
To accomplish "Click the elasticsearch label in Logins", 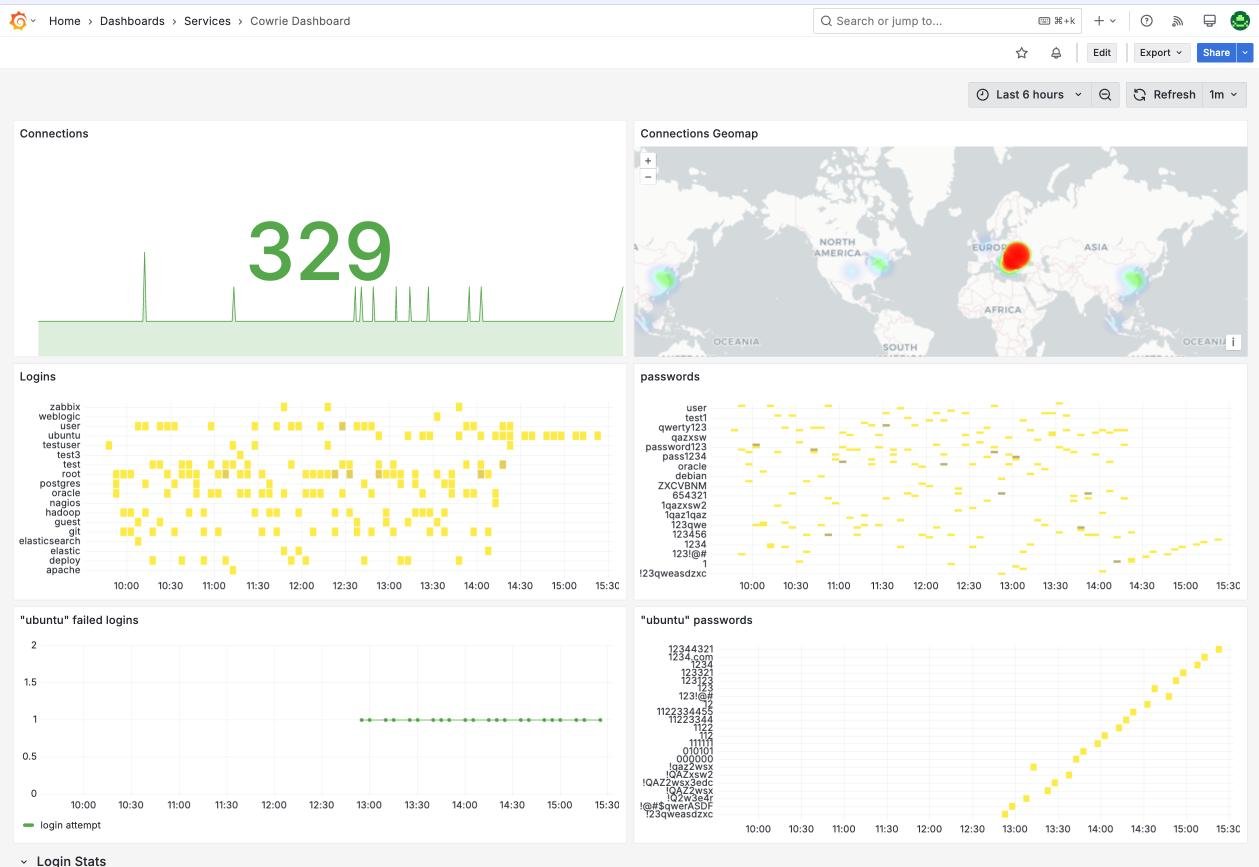I will (x=50, y=541).
